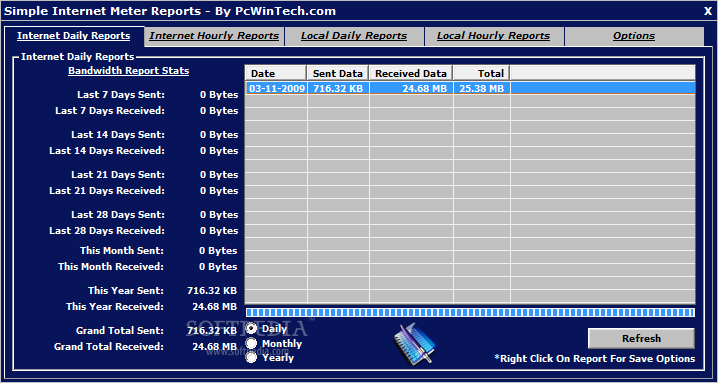Sort by the Sent Data column header
Screen dimensions: 718x383
(x=338, y=73)
